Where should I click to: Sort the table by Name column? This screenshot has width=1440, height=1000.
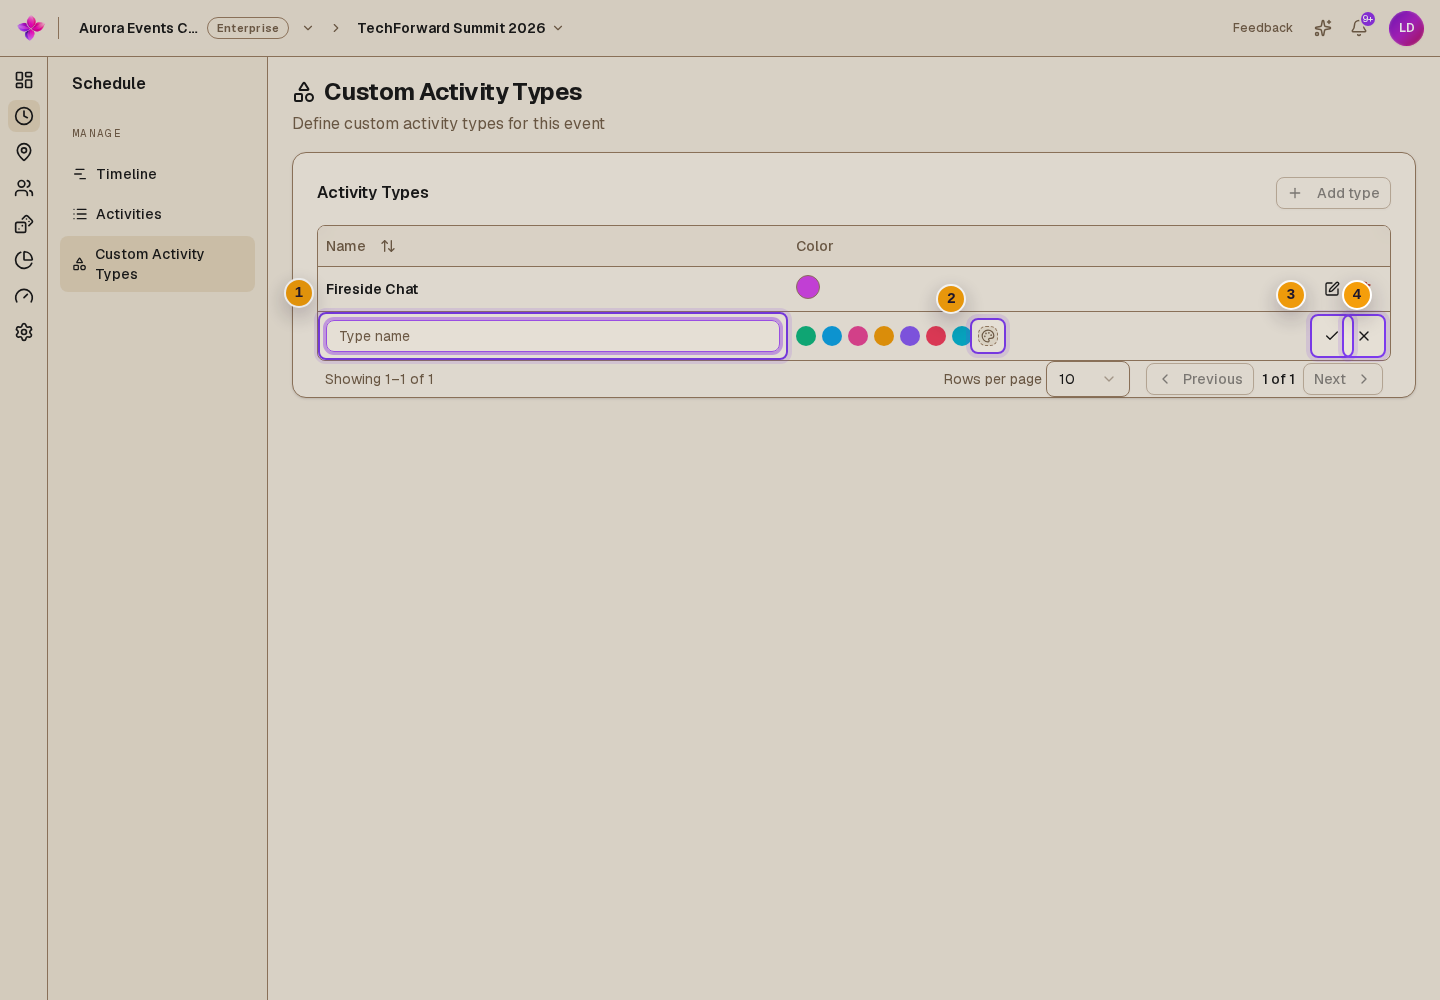(x=388, y=246)
